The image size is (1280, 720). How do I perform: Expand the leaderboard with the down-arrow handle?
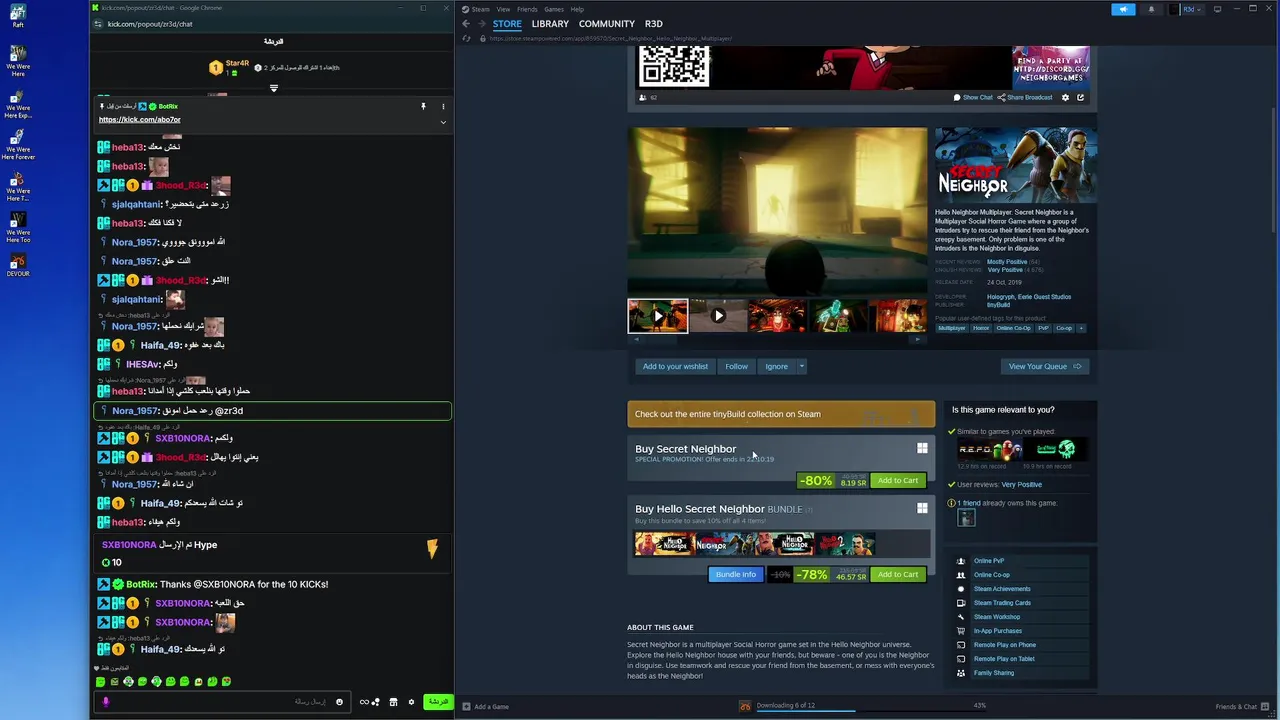pos(274,88)
